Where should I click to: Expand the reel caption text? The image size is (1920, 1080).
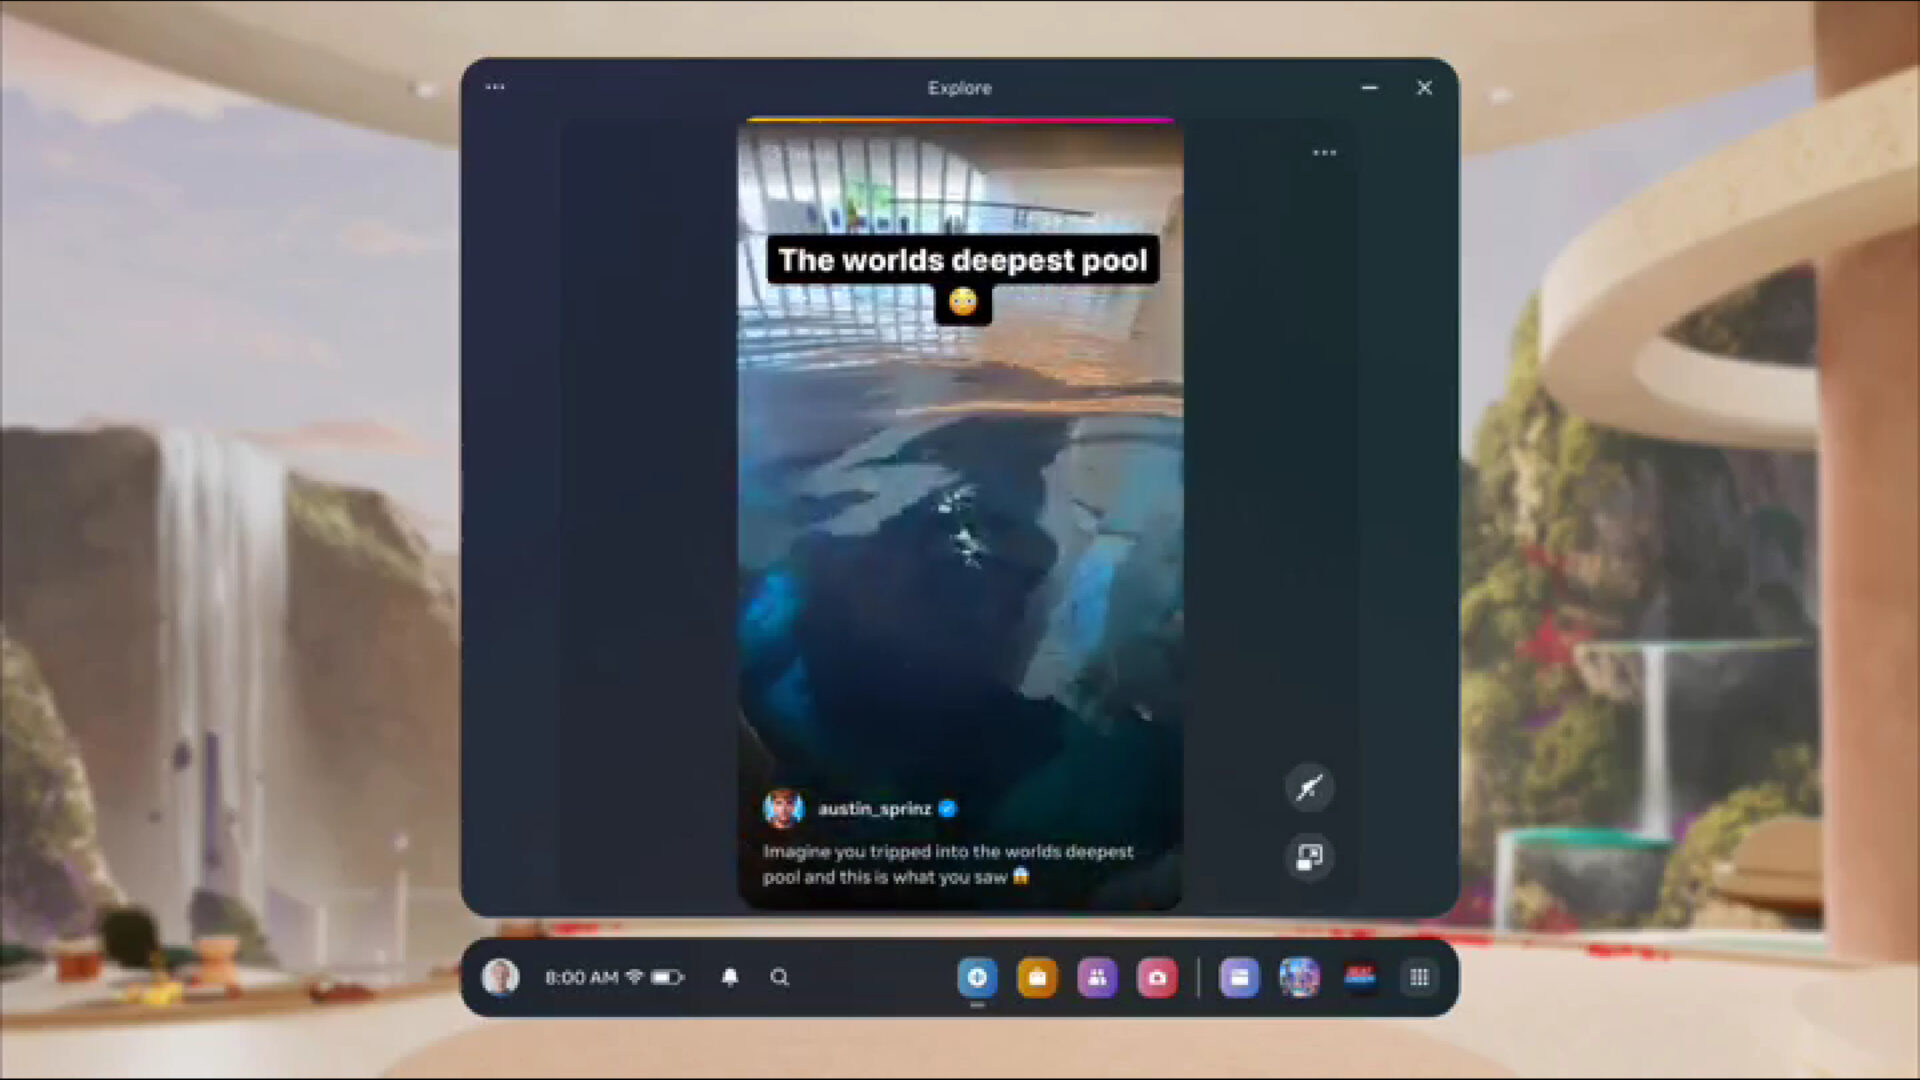pos(947,864)
